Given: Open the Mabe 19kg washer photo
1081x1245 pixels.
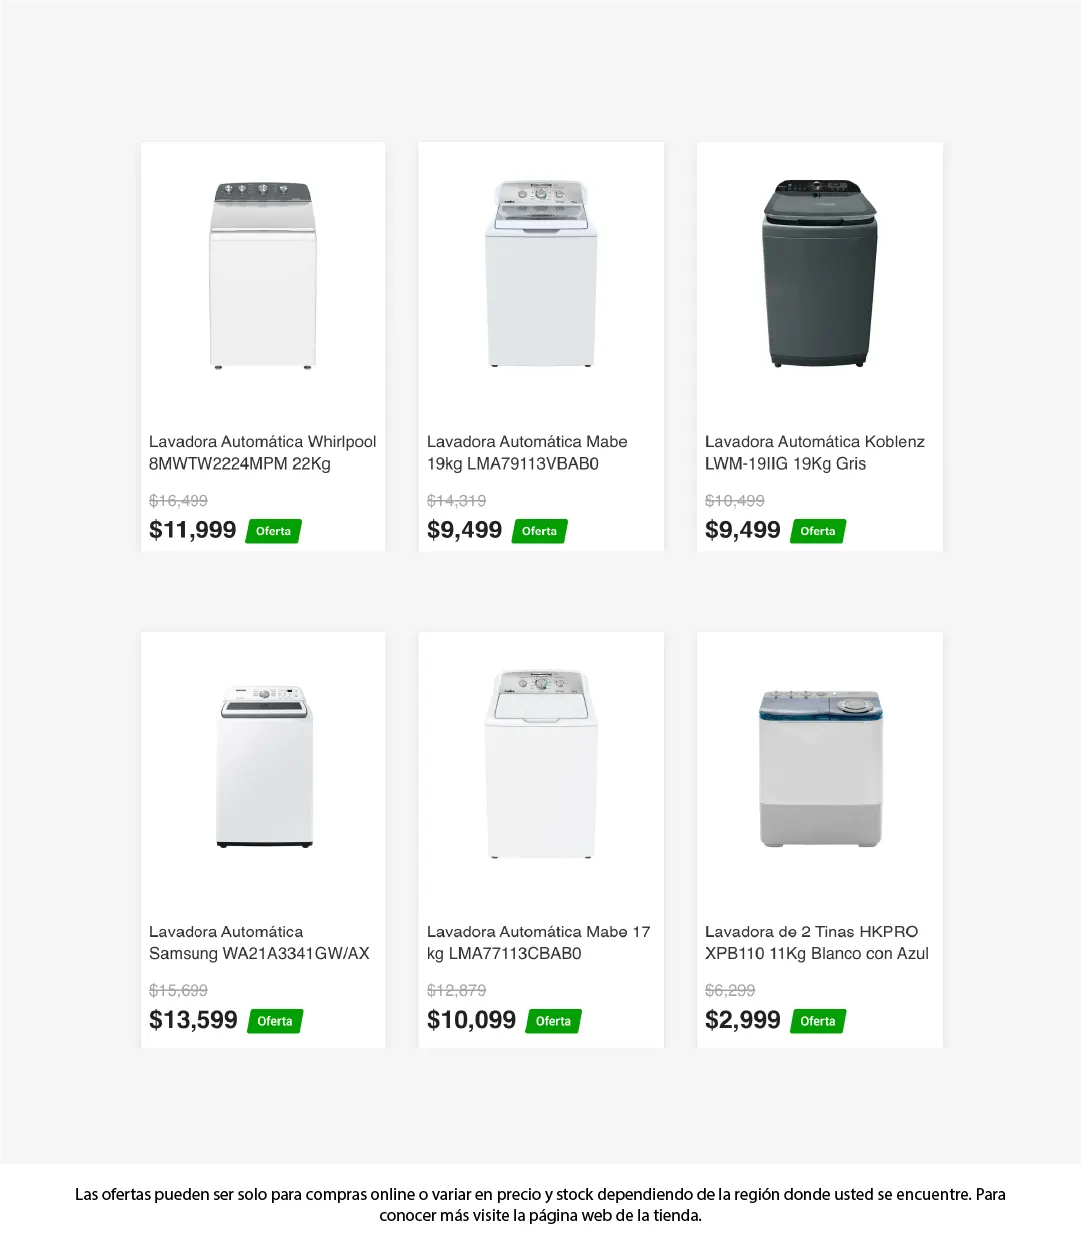Looking at the screenshot, I should tap(541, 274).
